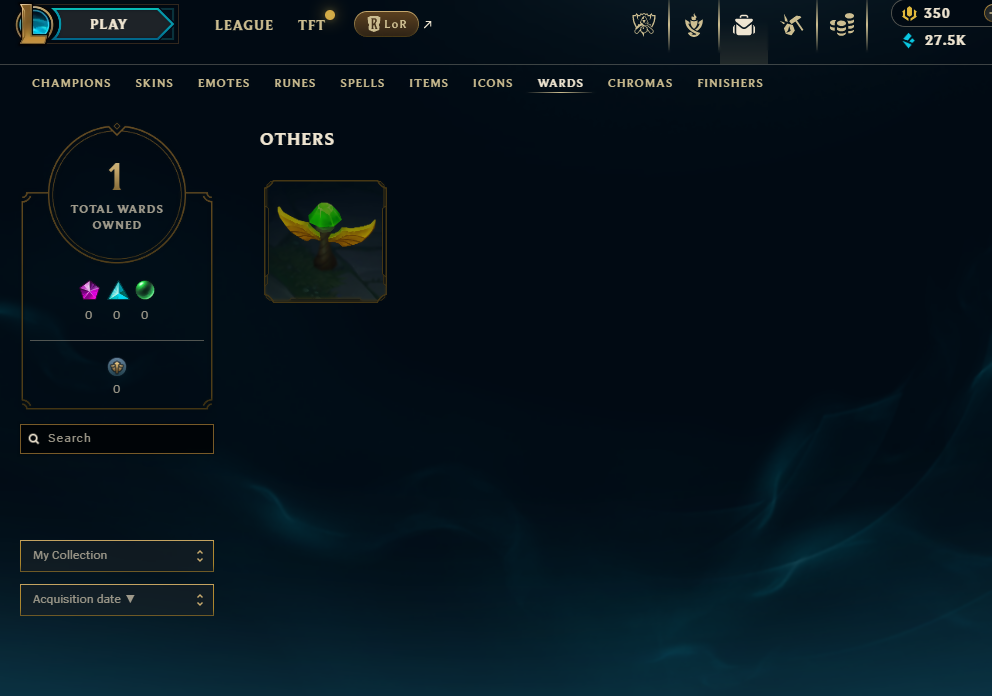
Task: Open the Acquisition date sort dropdown
Action: point(117,600)
